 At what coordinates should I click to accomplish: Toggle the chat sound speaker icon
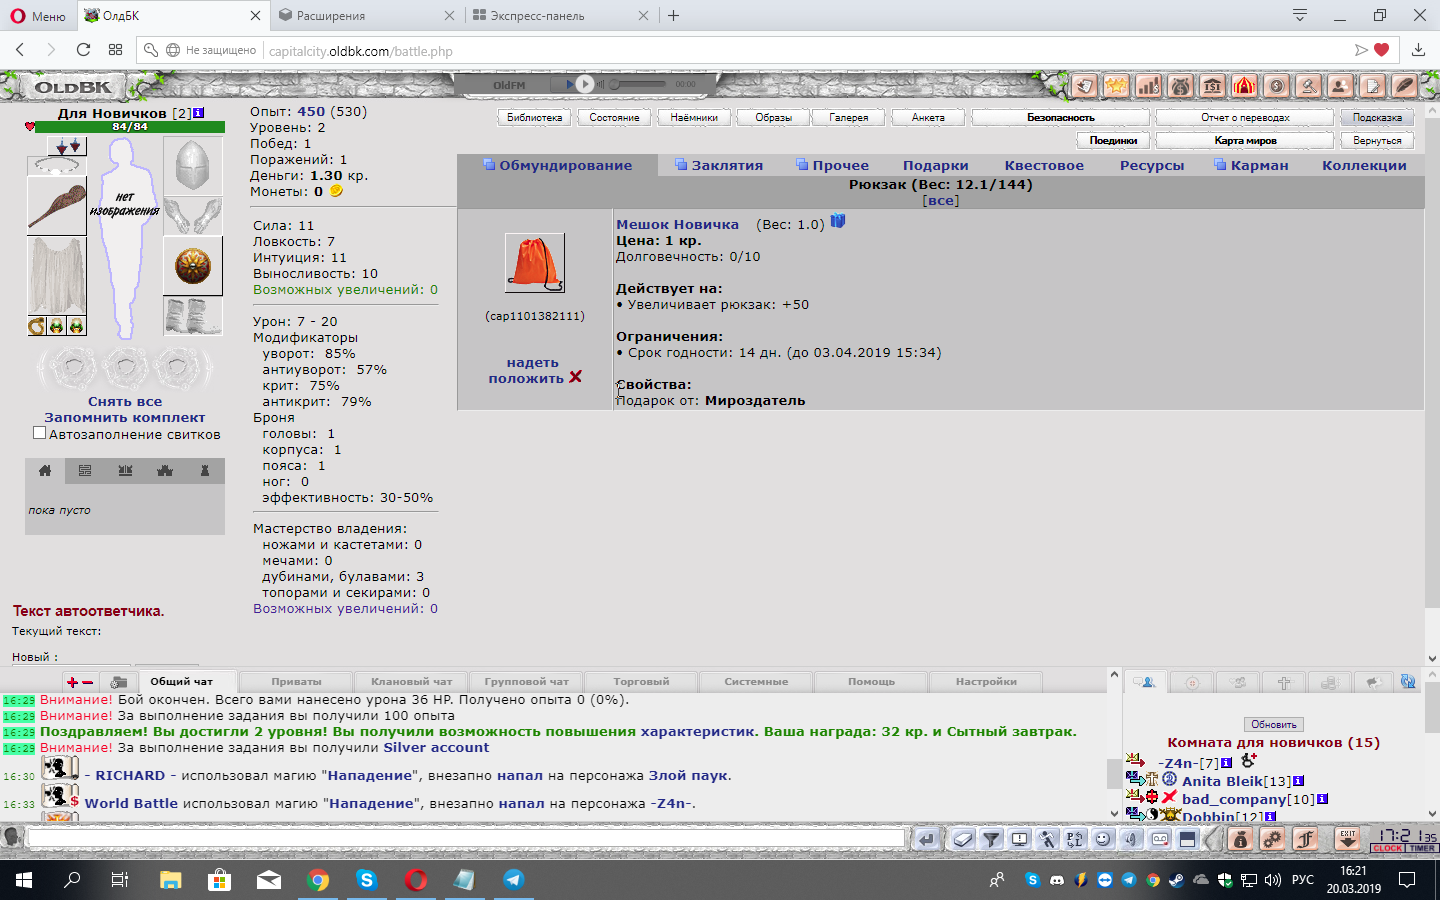click(1131, 839)
